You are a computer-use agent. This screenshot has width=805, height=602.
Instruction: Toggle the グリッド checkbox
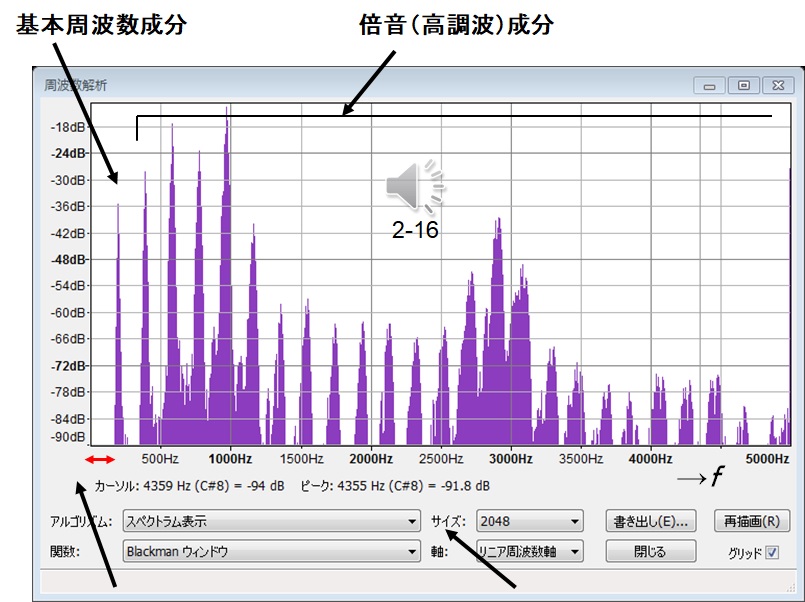click(x=771, y=552)
